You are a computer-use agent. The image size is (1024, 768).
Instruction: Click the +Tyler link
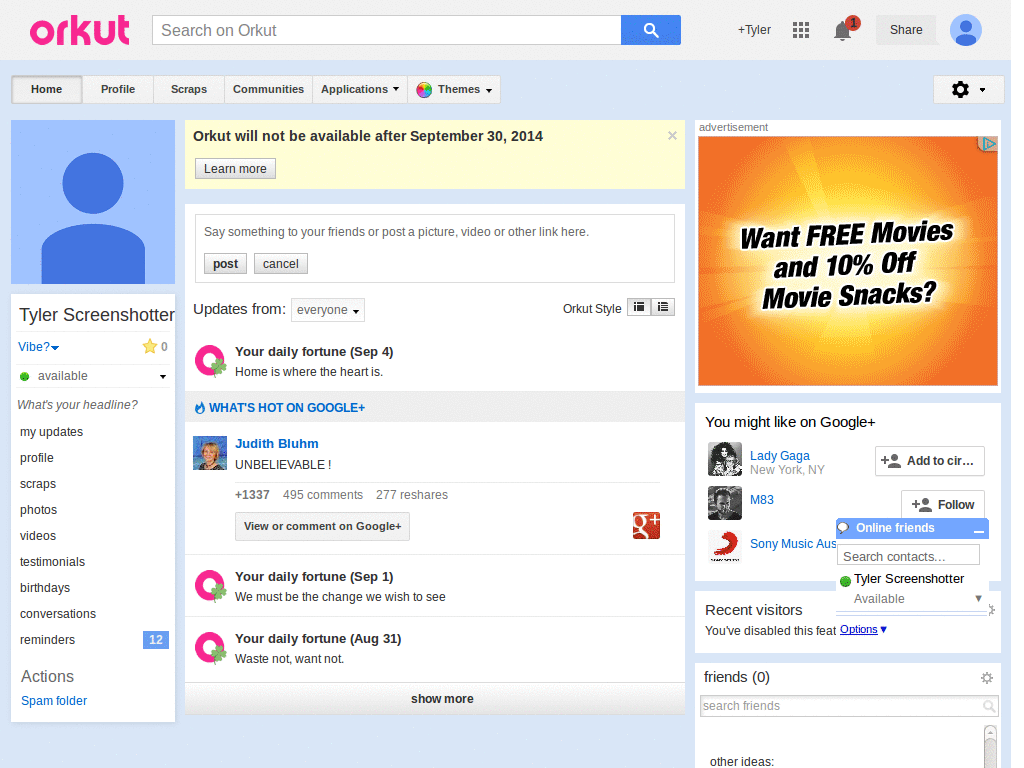(754, 30)
